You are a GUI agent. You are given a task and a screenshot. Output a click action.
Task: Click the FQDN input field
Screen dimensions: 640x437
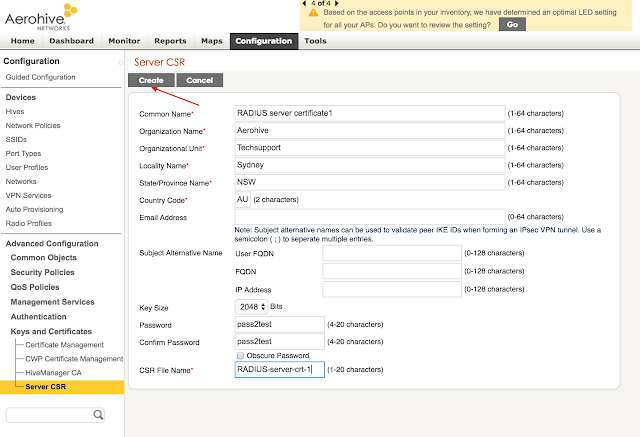coord(392,271)
